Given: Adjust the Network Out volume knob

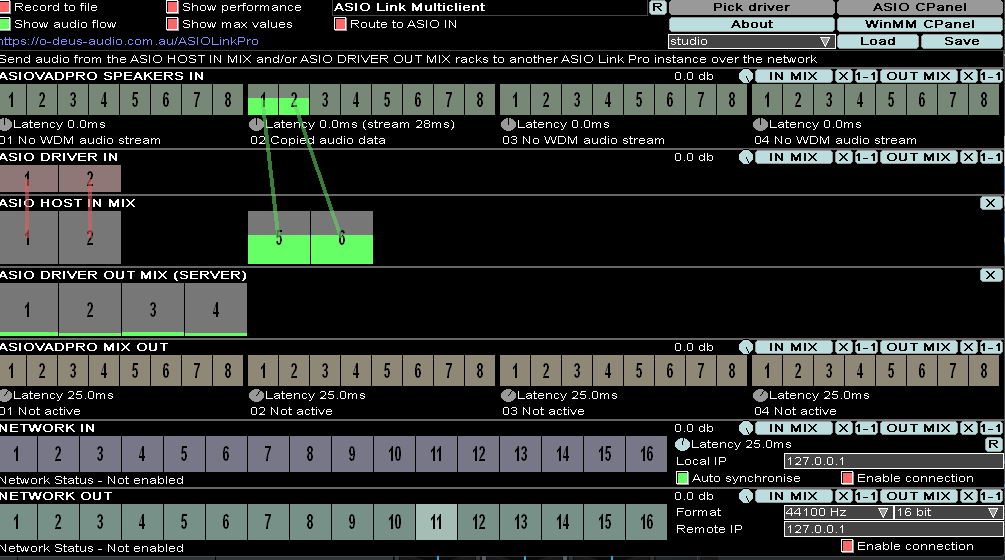Looking at the screenshot, I should (745, 496).
